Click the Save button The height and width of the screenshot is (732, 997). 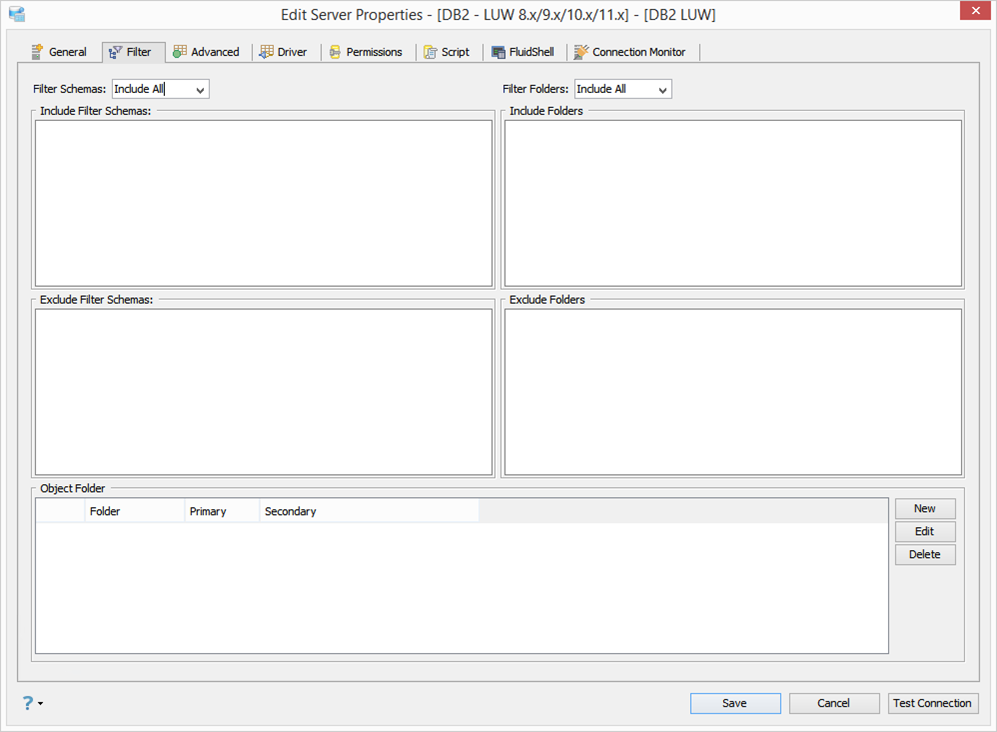[x=735, y=703]
